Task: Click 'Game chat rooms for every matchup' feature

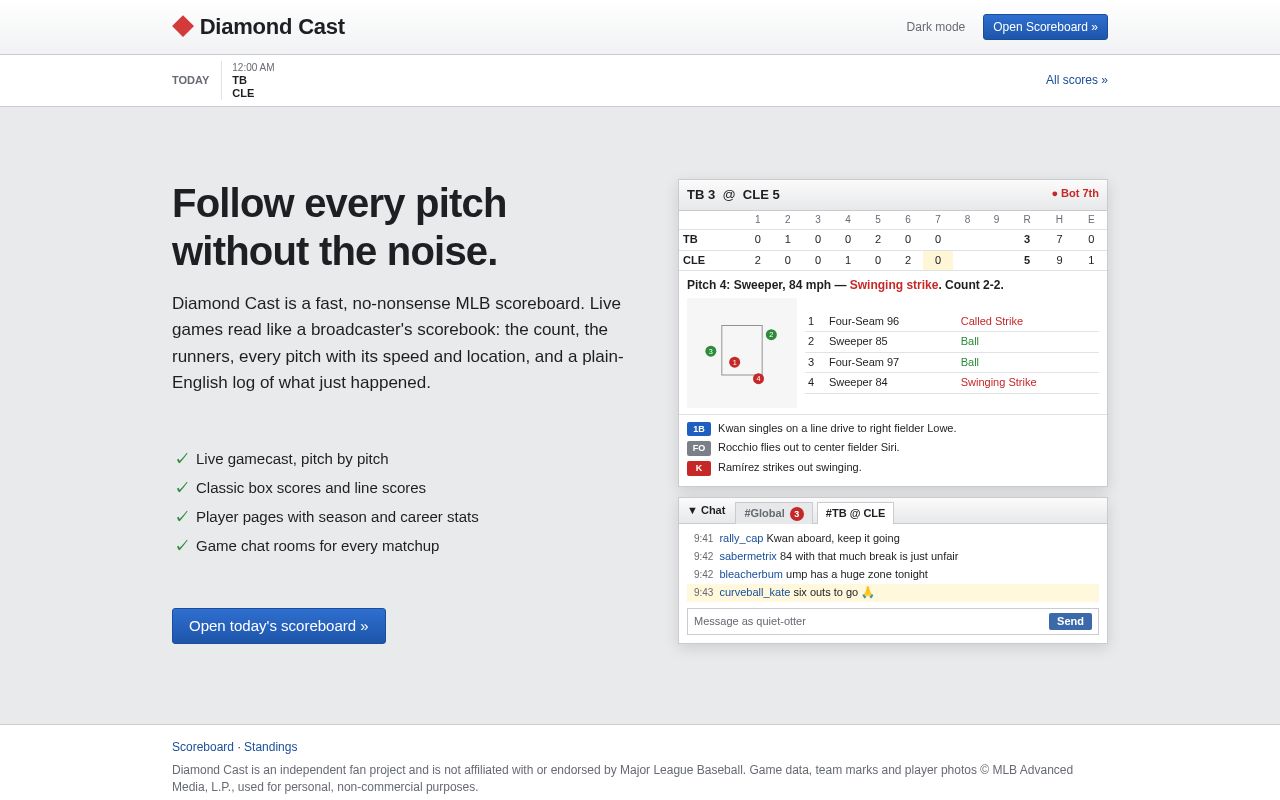Action: [x=317, y=546]
